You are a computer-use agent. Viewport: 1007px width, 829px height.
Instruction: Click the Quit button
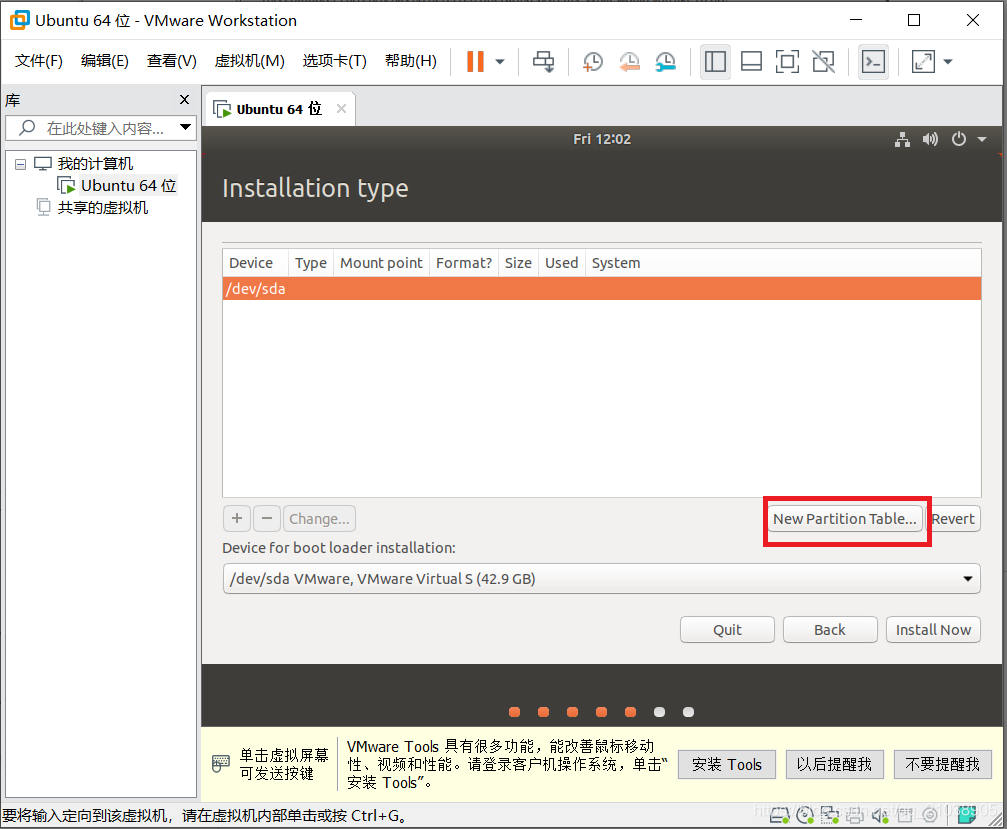pos(727,630)
